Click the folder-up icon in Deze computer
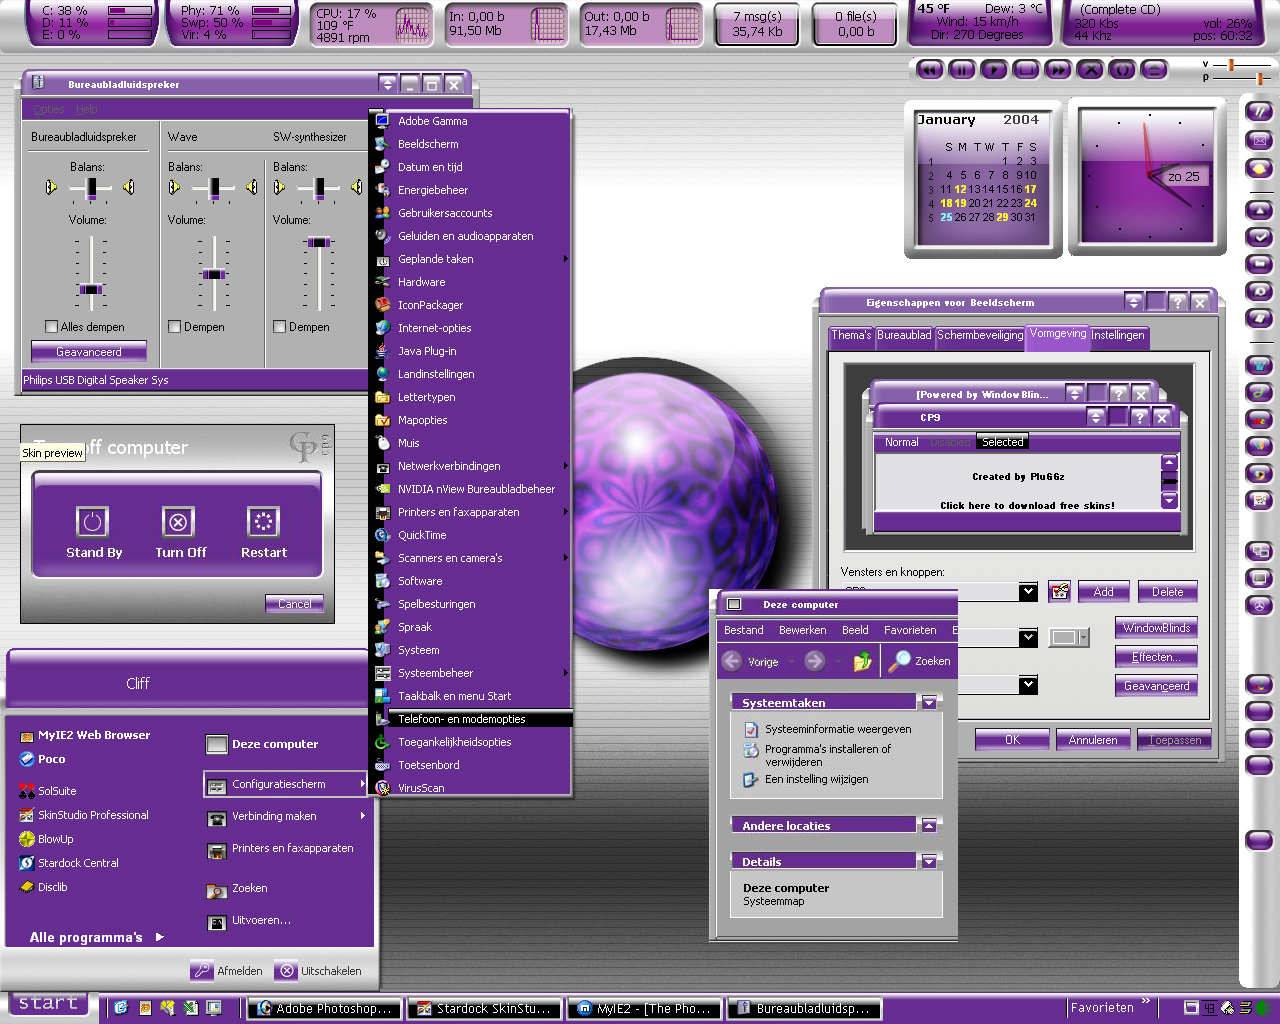The width and height of the screenshot is (1280, 1024). 862,661
